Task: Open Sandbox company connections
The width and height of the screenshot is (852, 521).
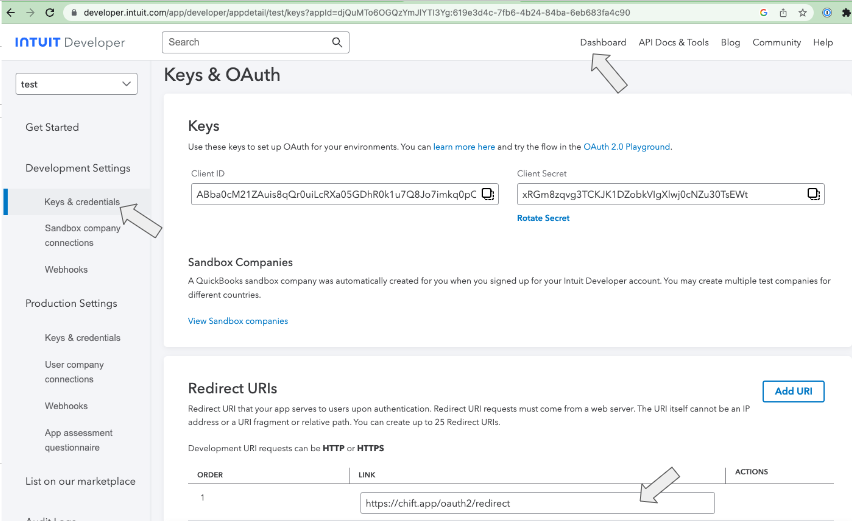Action: point(83,235)
